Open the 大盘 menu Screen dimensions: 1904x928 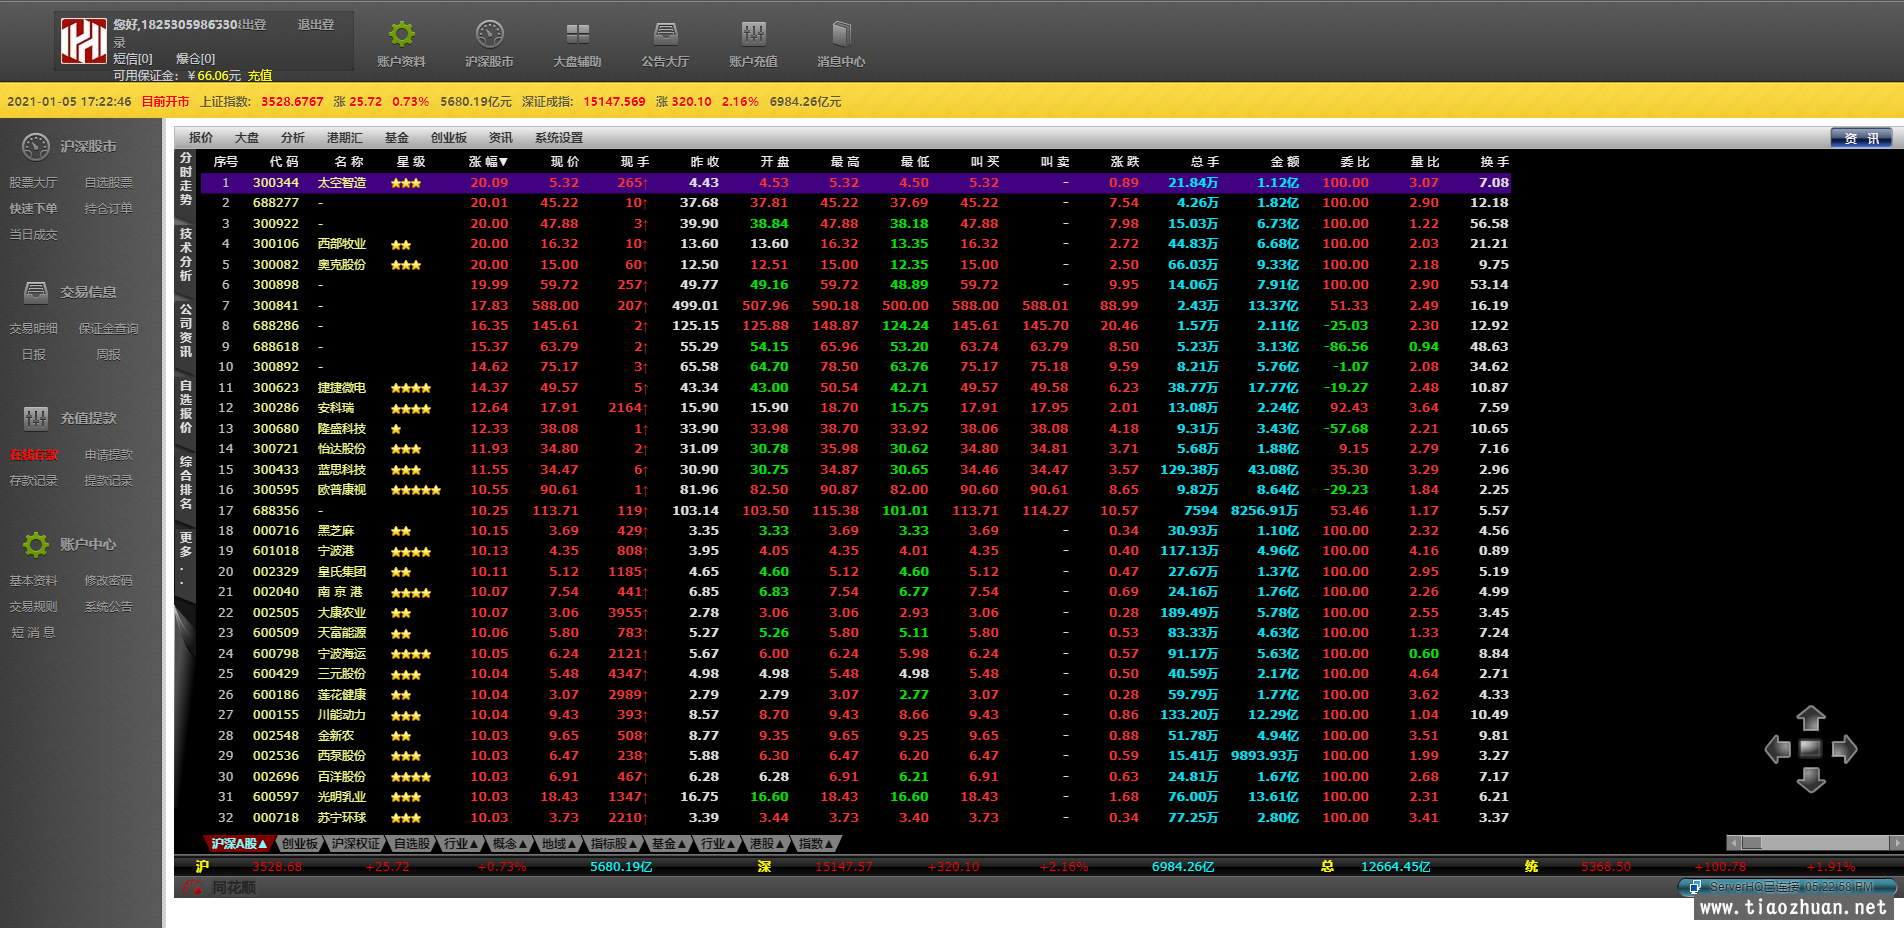coord(247,138)
